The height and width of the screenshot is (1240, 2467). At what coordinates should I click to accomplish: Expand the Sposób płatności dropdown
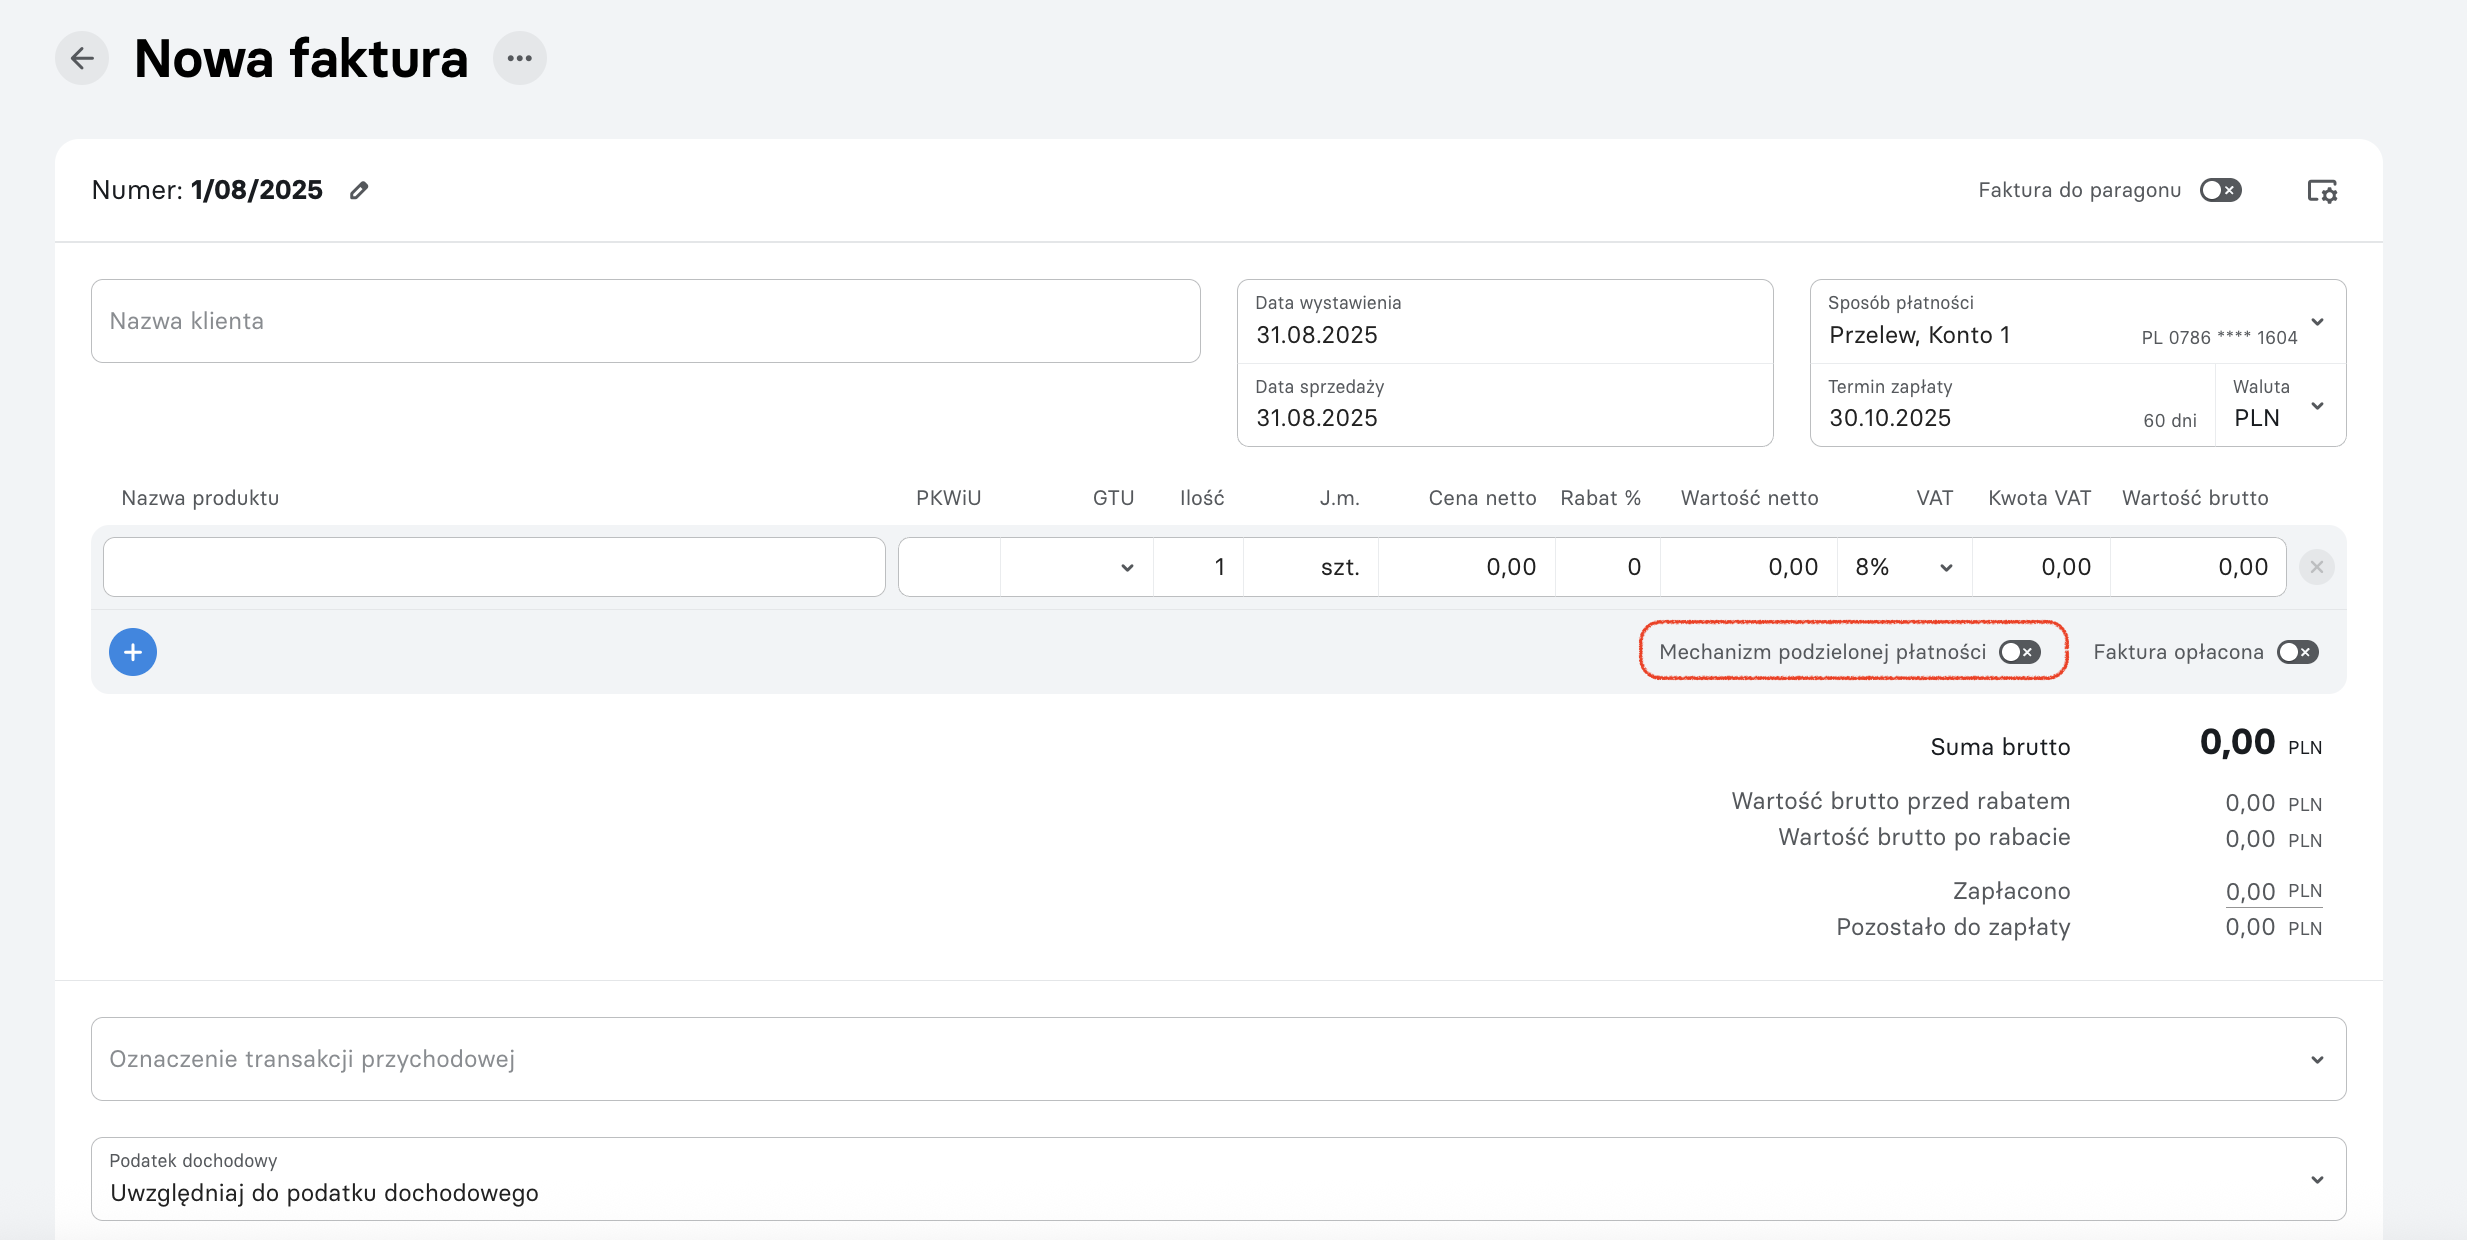pyautogui.click(x=2078, y=321)
